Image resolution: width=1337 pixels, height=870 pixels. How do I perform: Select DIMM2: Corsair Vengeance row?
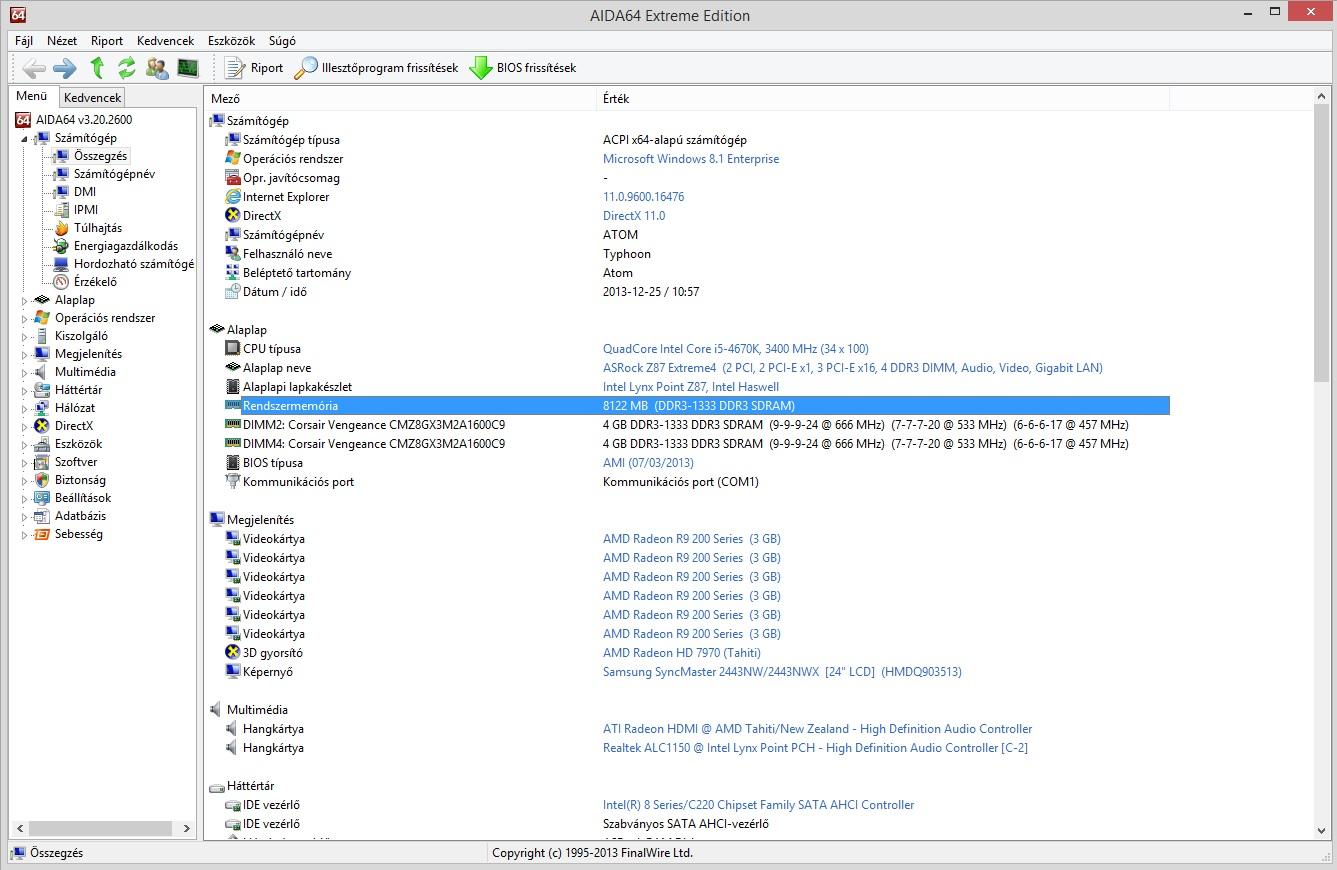pyautogui.click(x=697, y=425)
